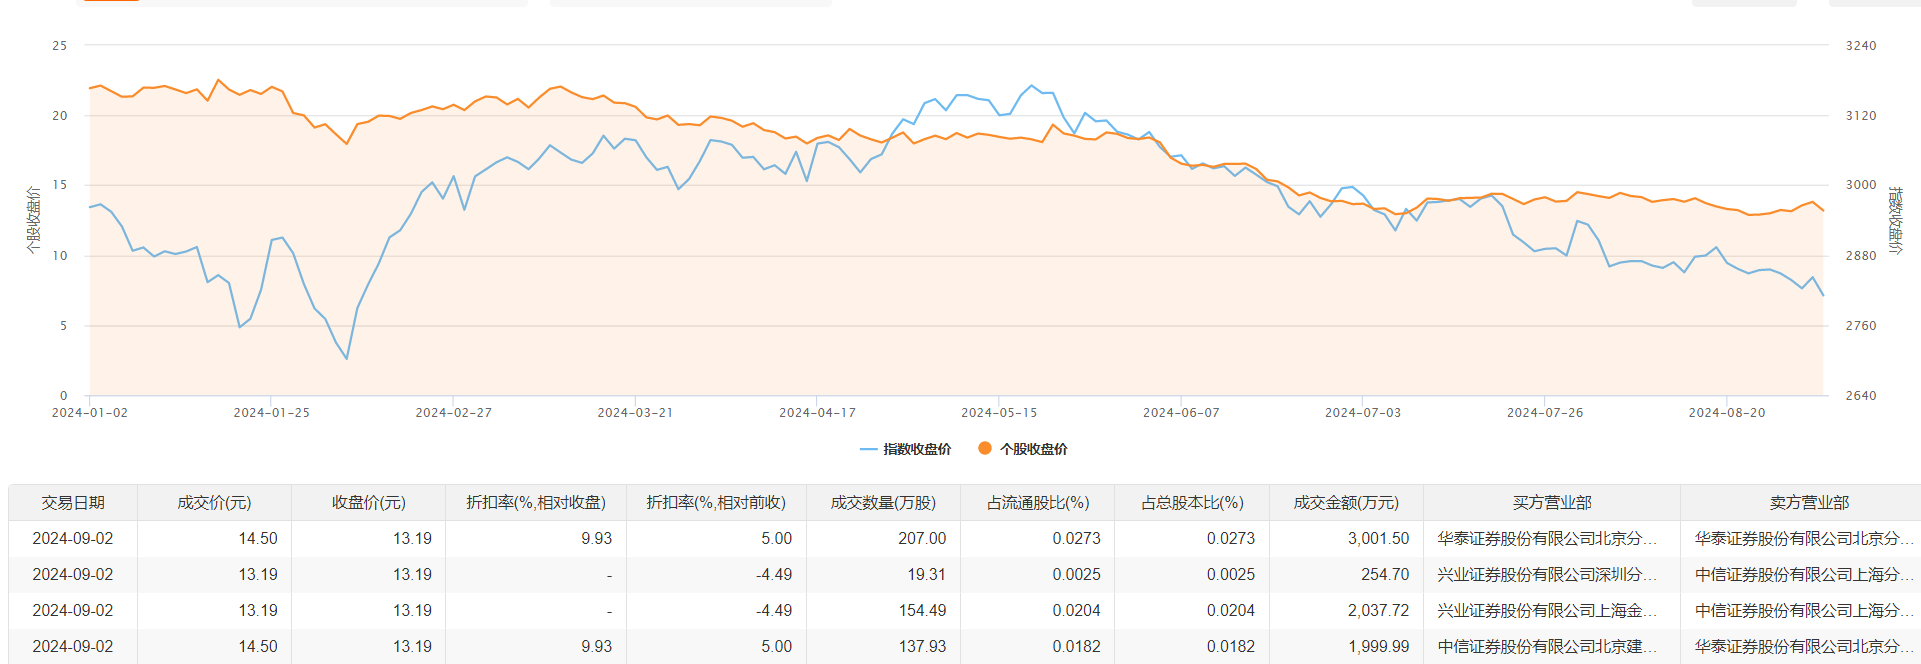Click the 成交金额(万元) column header
This screenshot has height=664, width=1921.
[1346, 503]
